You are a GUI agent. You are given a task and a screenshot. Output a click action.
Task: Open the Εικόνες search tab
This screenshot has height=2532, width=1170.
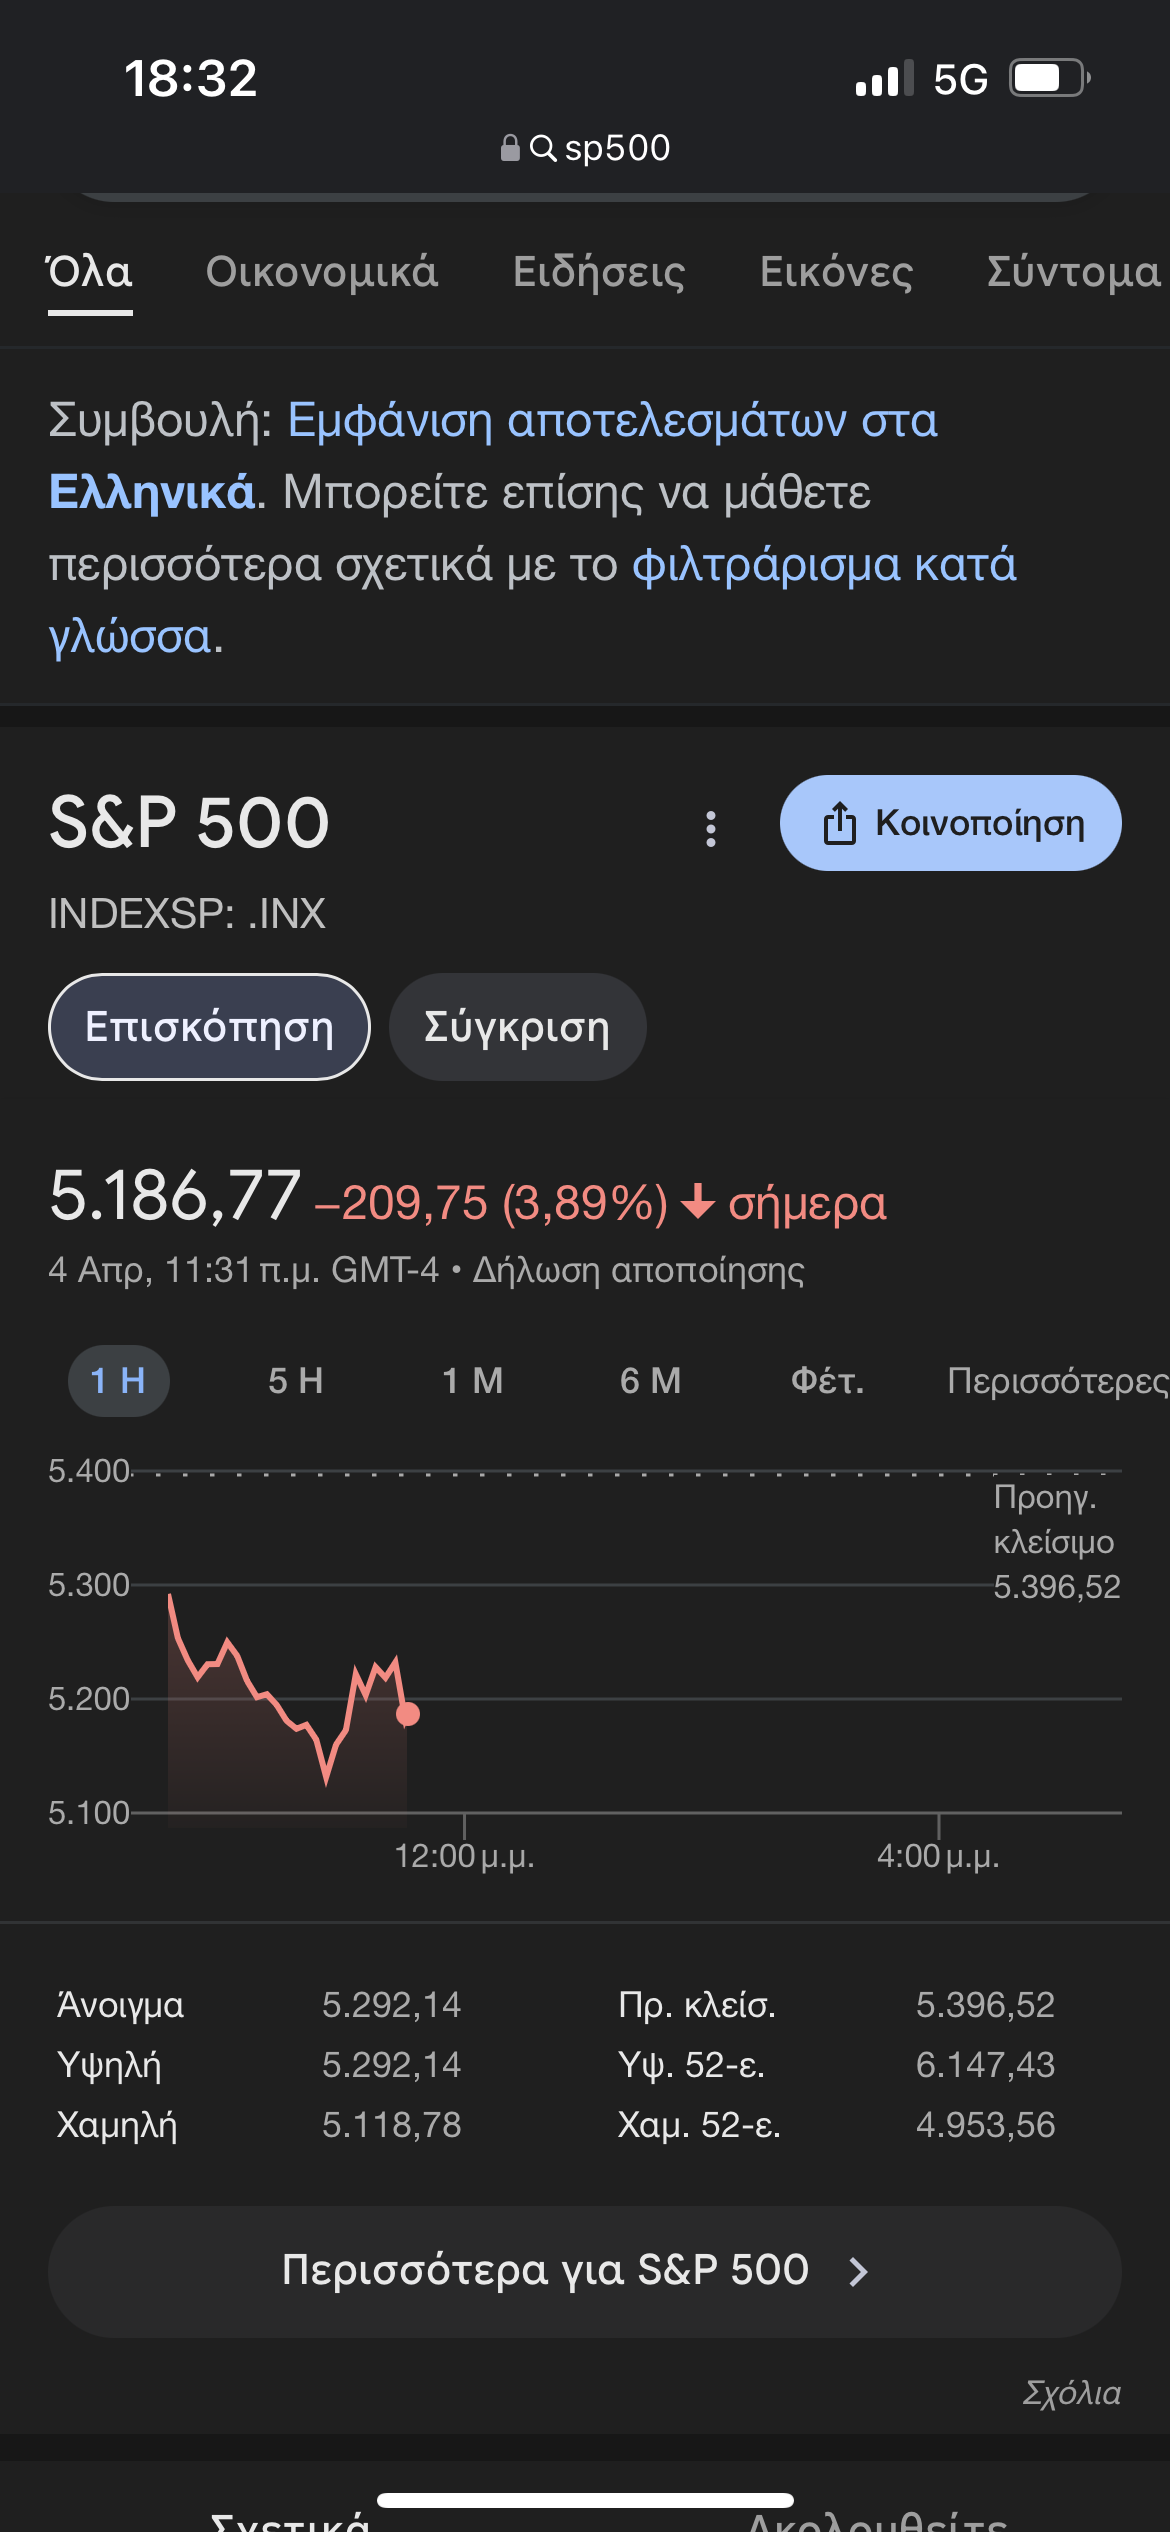[836, 272]
